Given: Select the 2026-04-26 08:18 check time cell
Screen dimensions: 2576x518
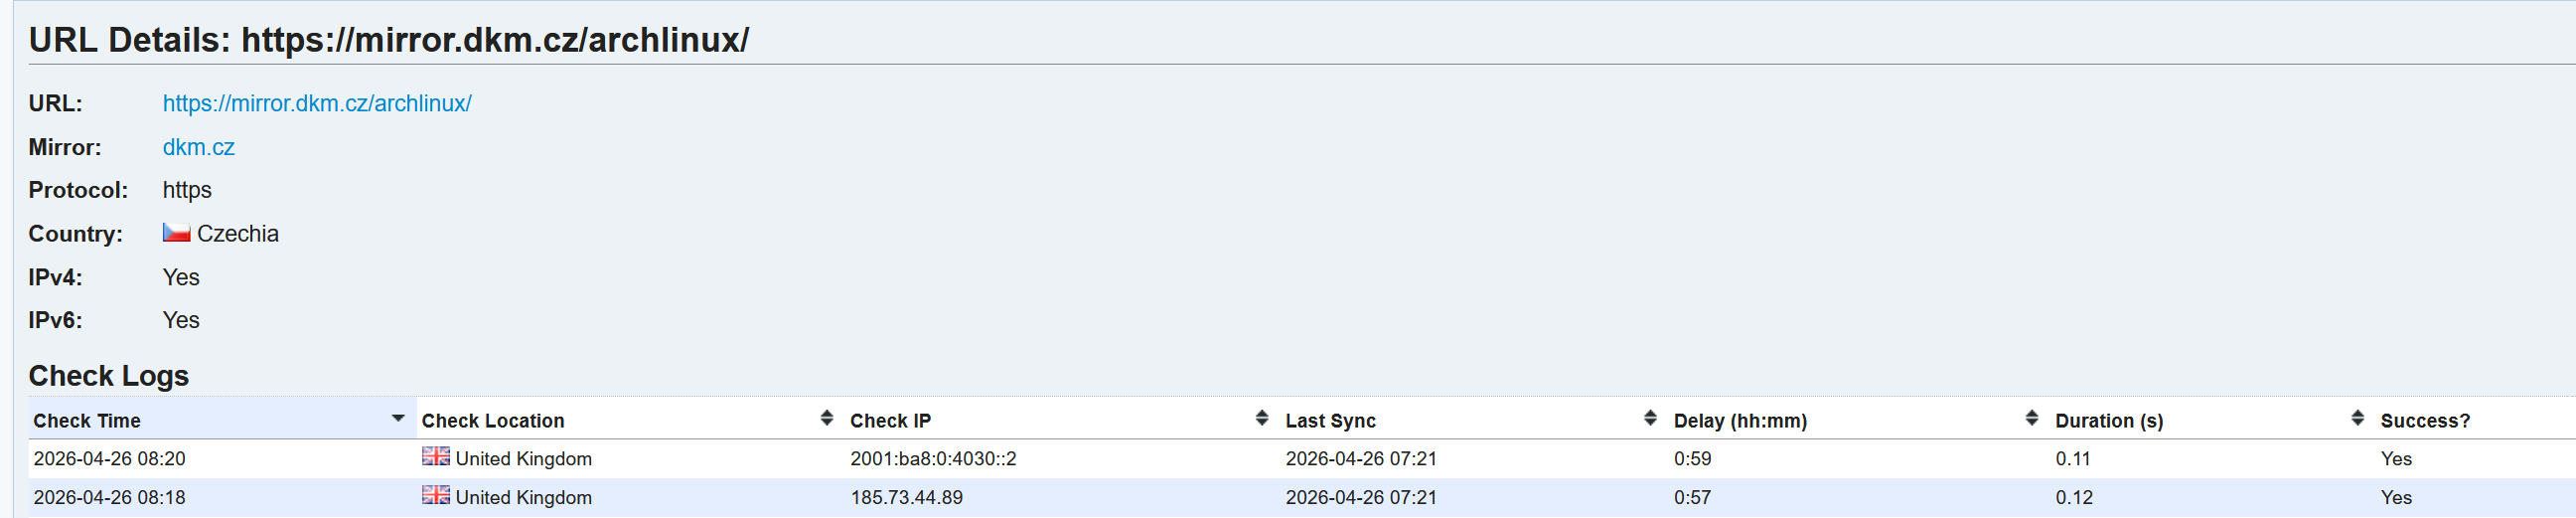Looking at the screenshot, I should (109, 498).
